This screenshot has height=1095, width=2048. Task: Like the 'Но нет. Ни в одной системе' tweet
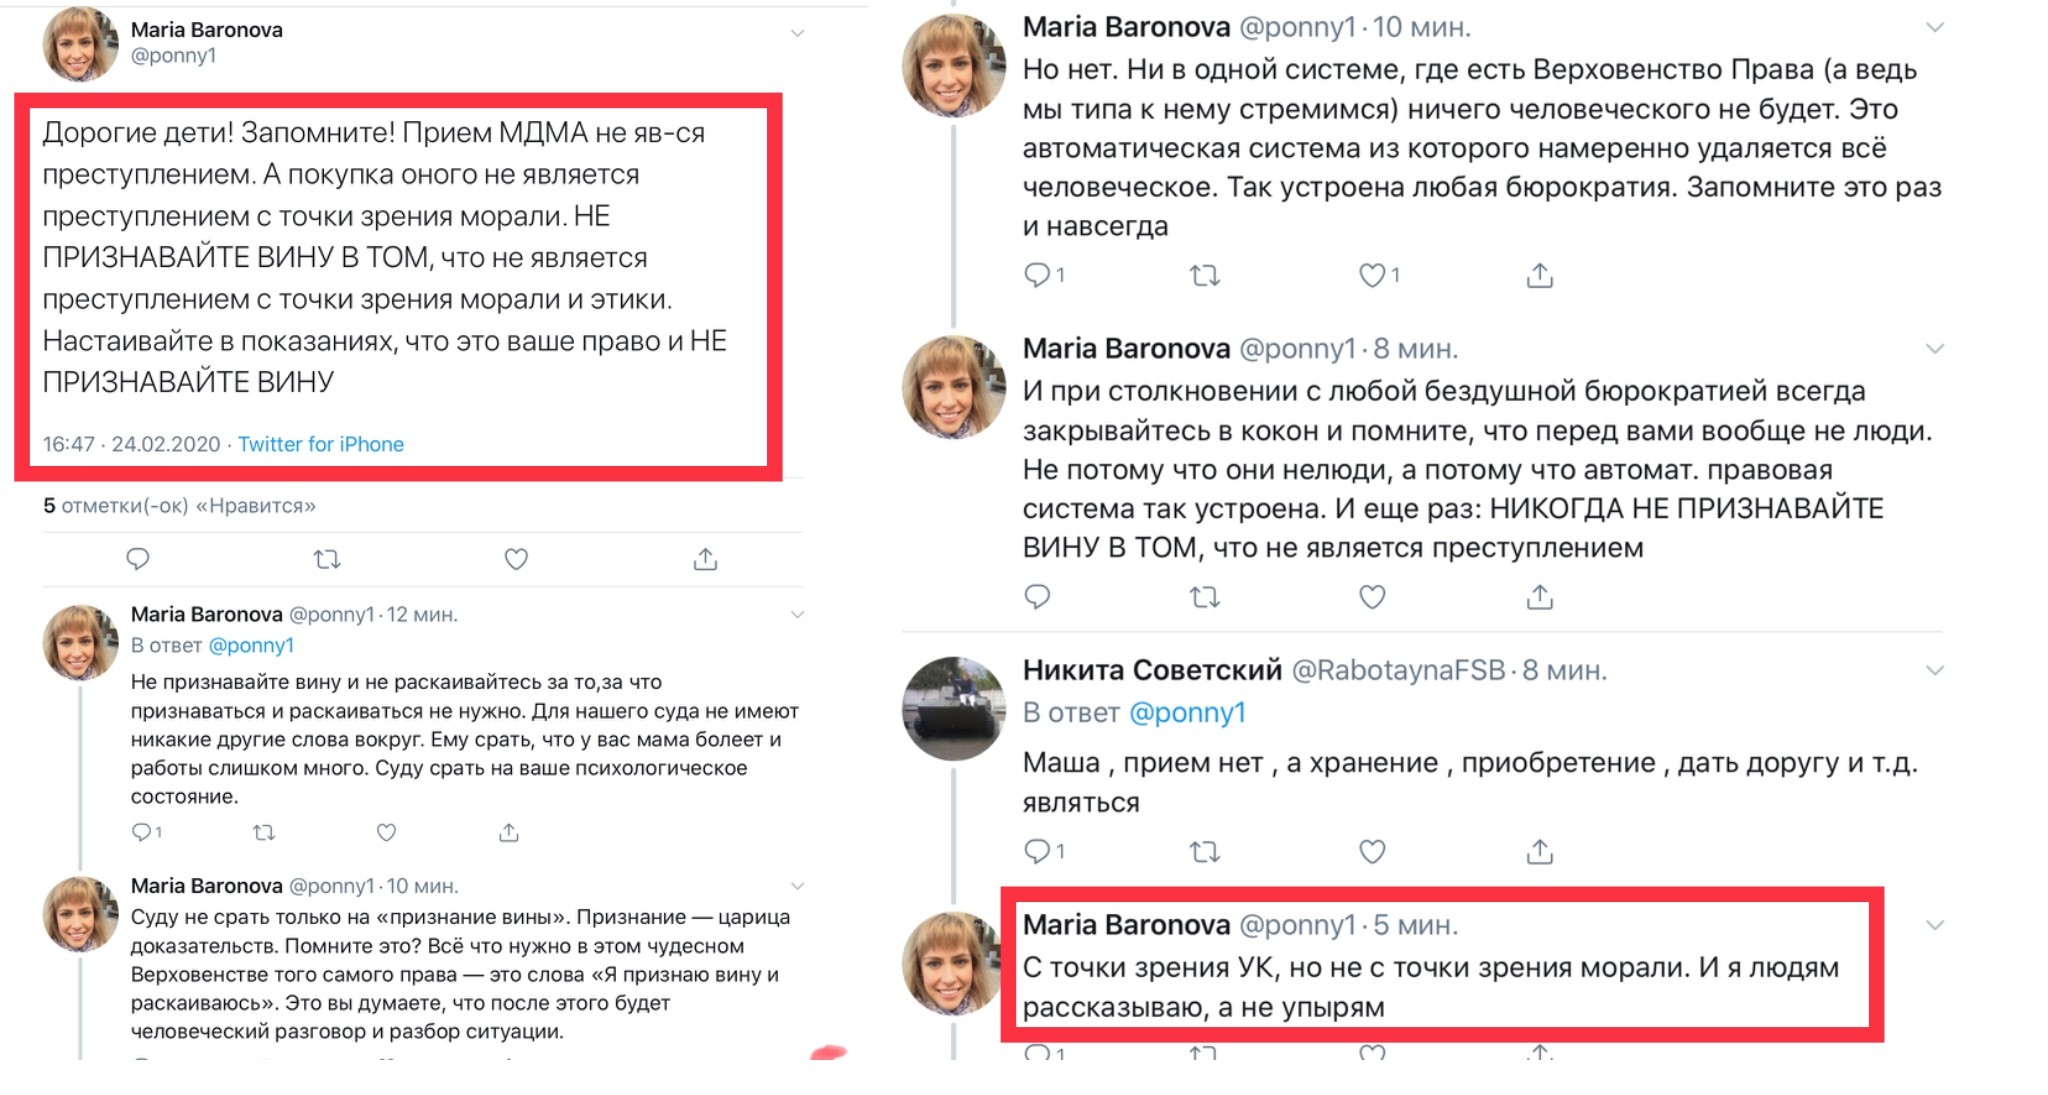(x=1371, y=274)
